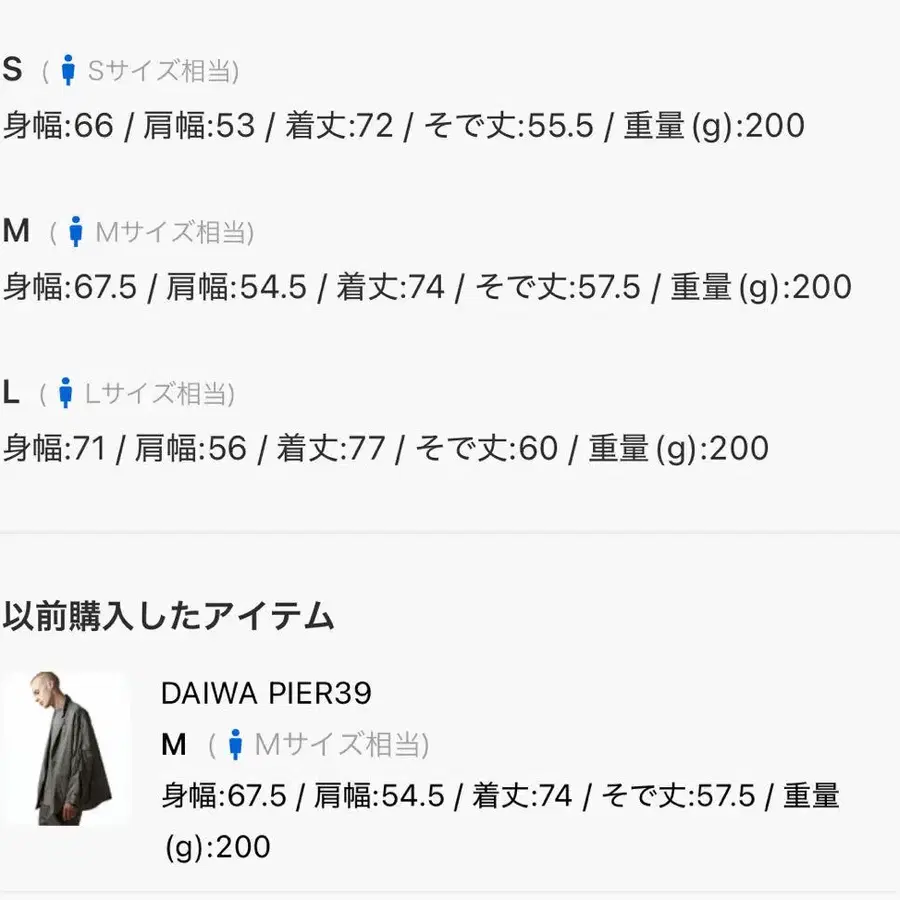Select the bold M size heading in list
Viewport: 900px width, 900px height.
coord(16,231)
